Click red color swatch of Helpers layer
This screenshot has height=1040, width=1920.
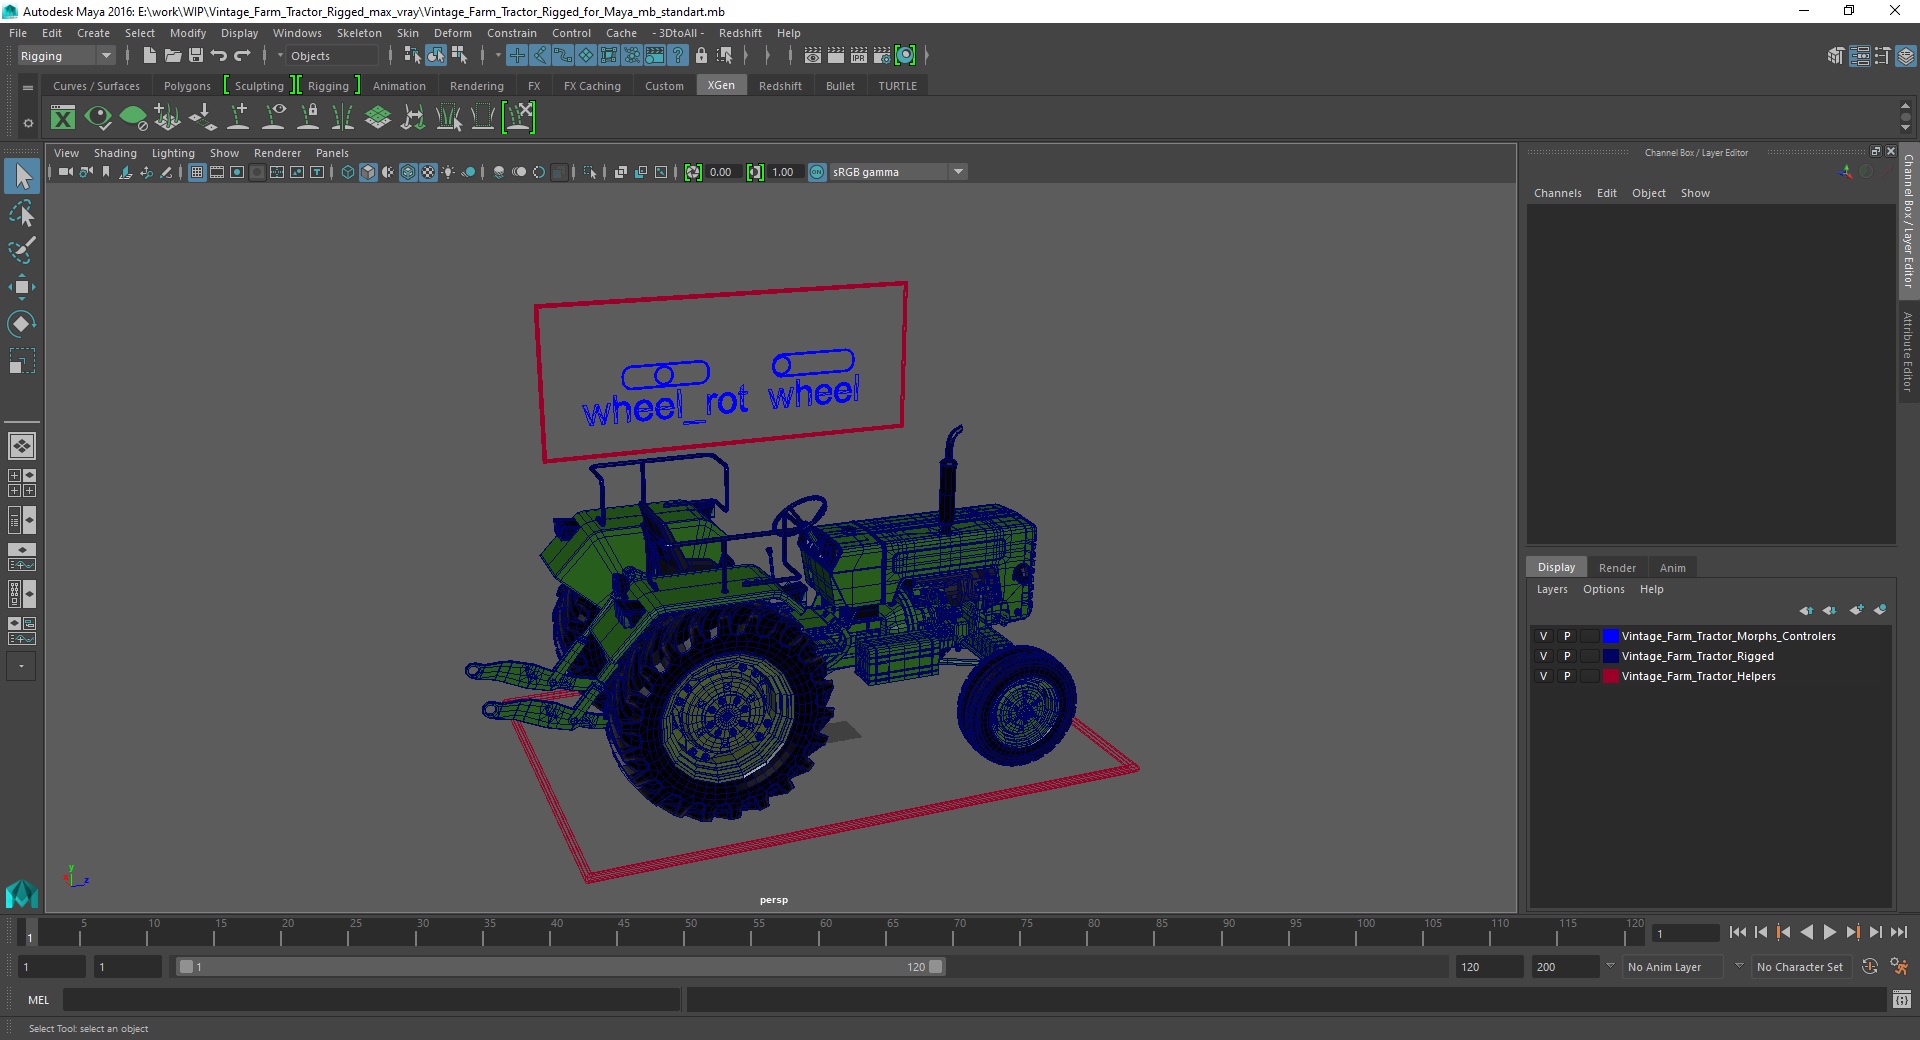(1611, 676)
